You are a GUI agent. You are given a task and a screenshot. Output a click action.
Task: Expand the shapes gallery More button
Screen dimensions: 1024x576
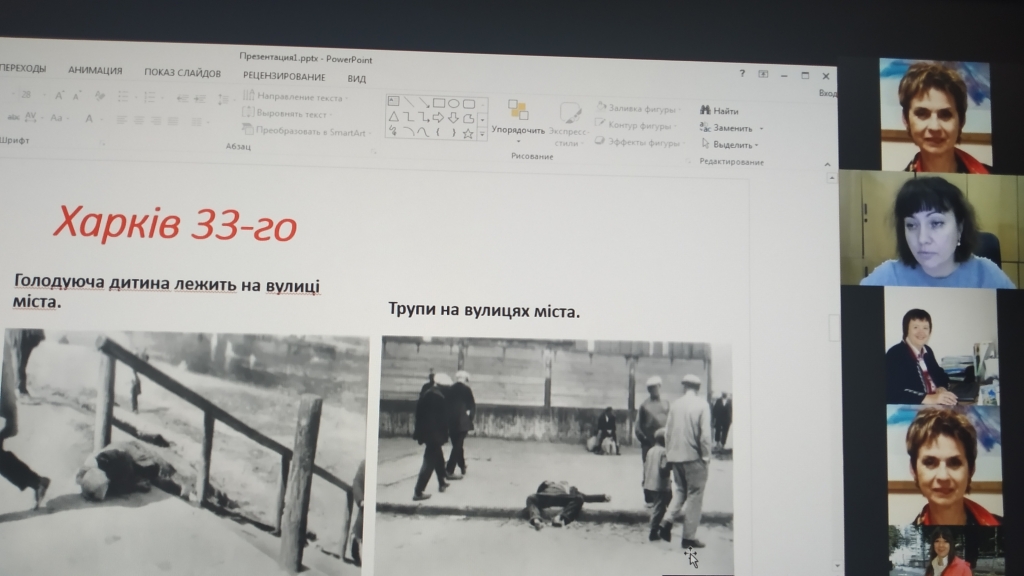click(483, 134)
